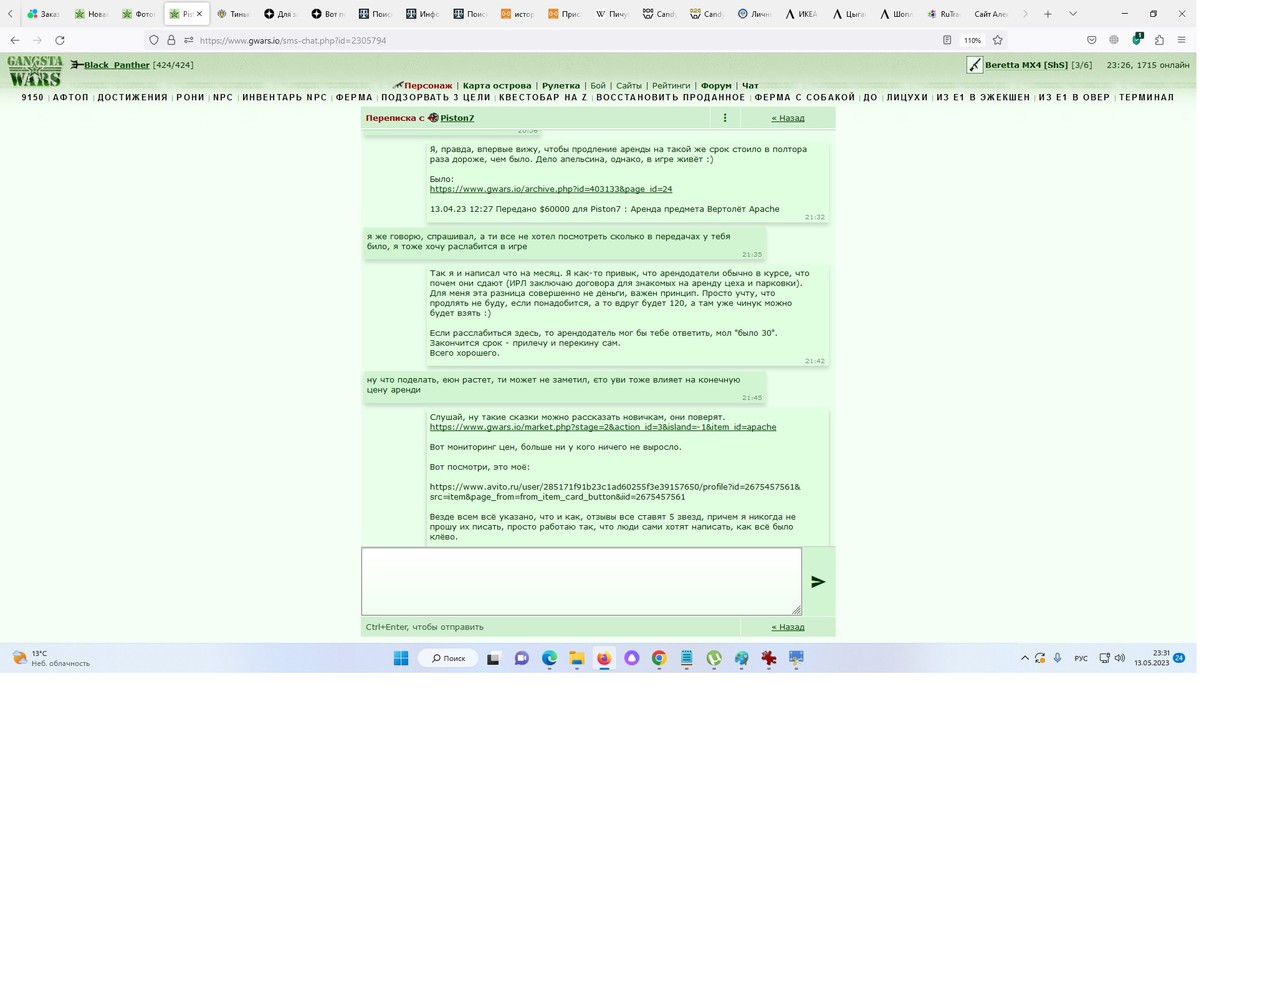Go back using browser back arrow
Screen dimensions: 1280x998
[14, 40]
